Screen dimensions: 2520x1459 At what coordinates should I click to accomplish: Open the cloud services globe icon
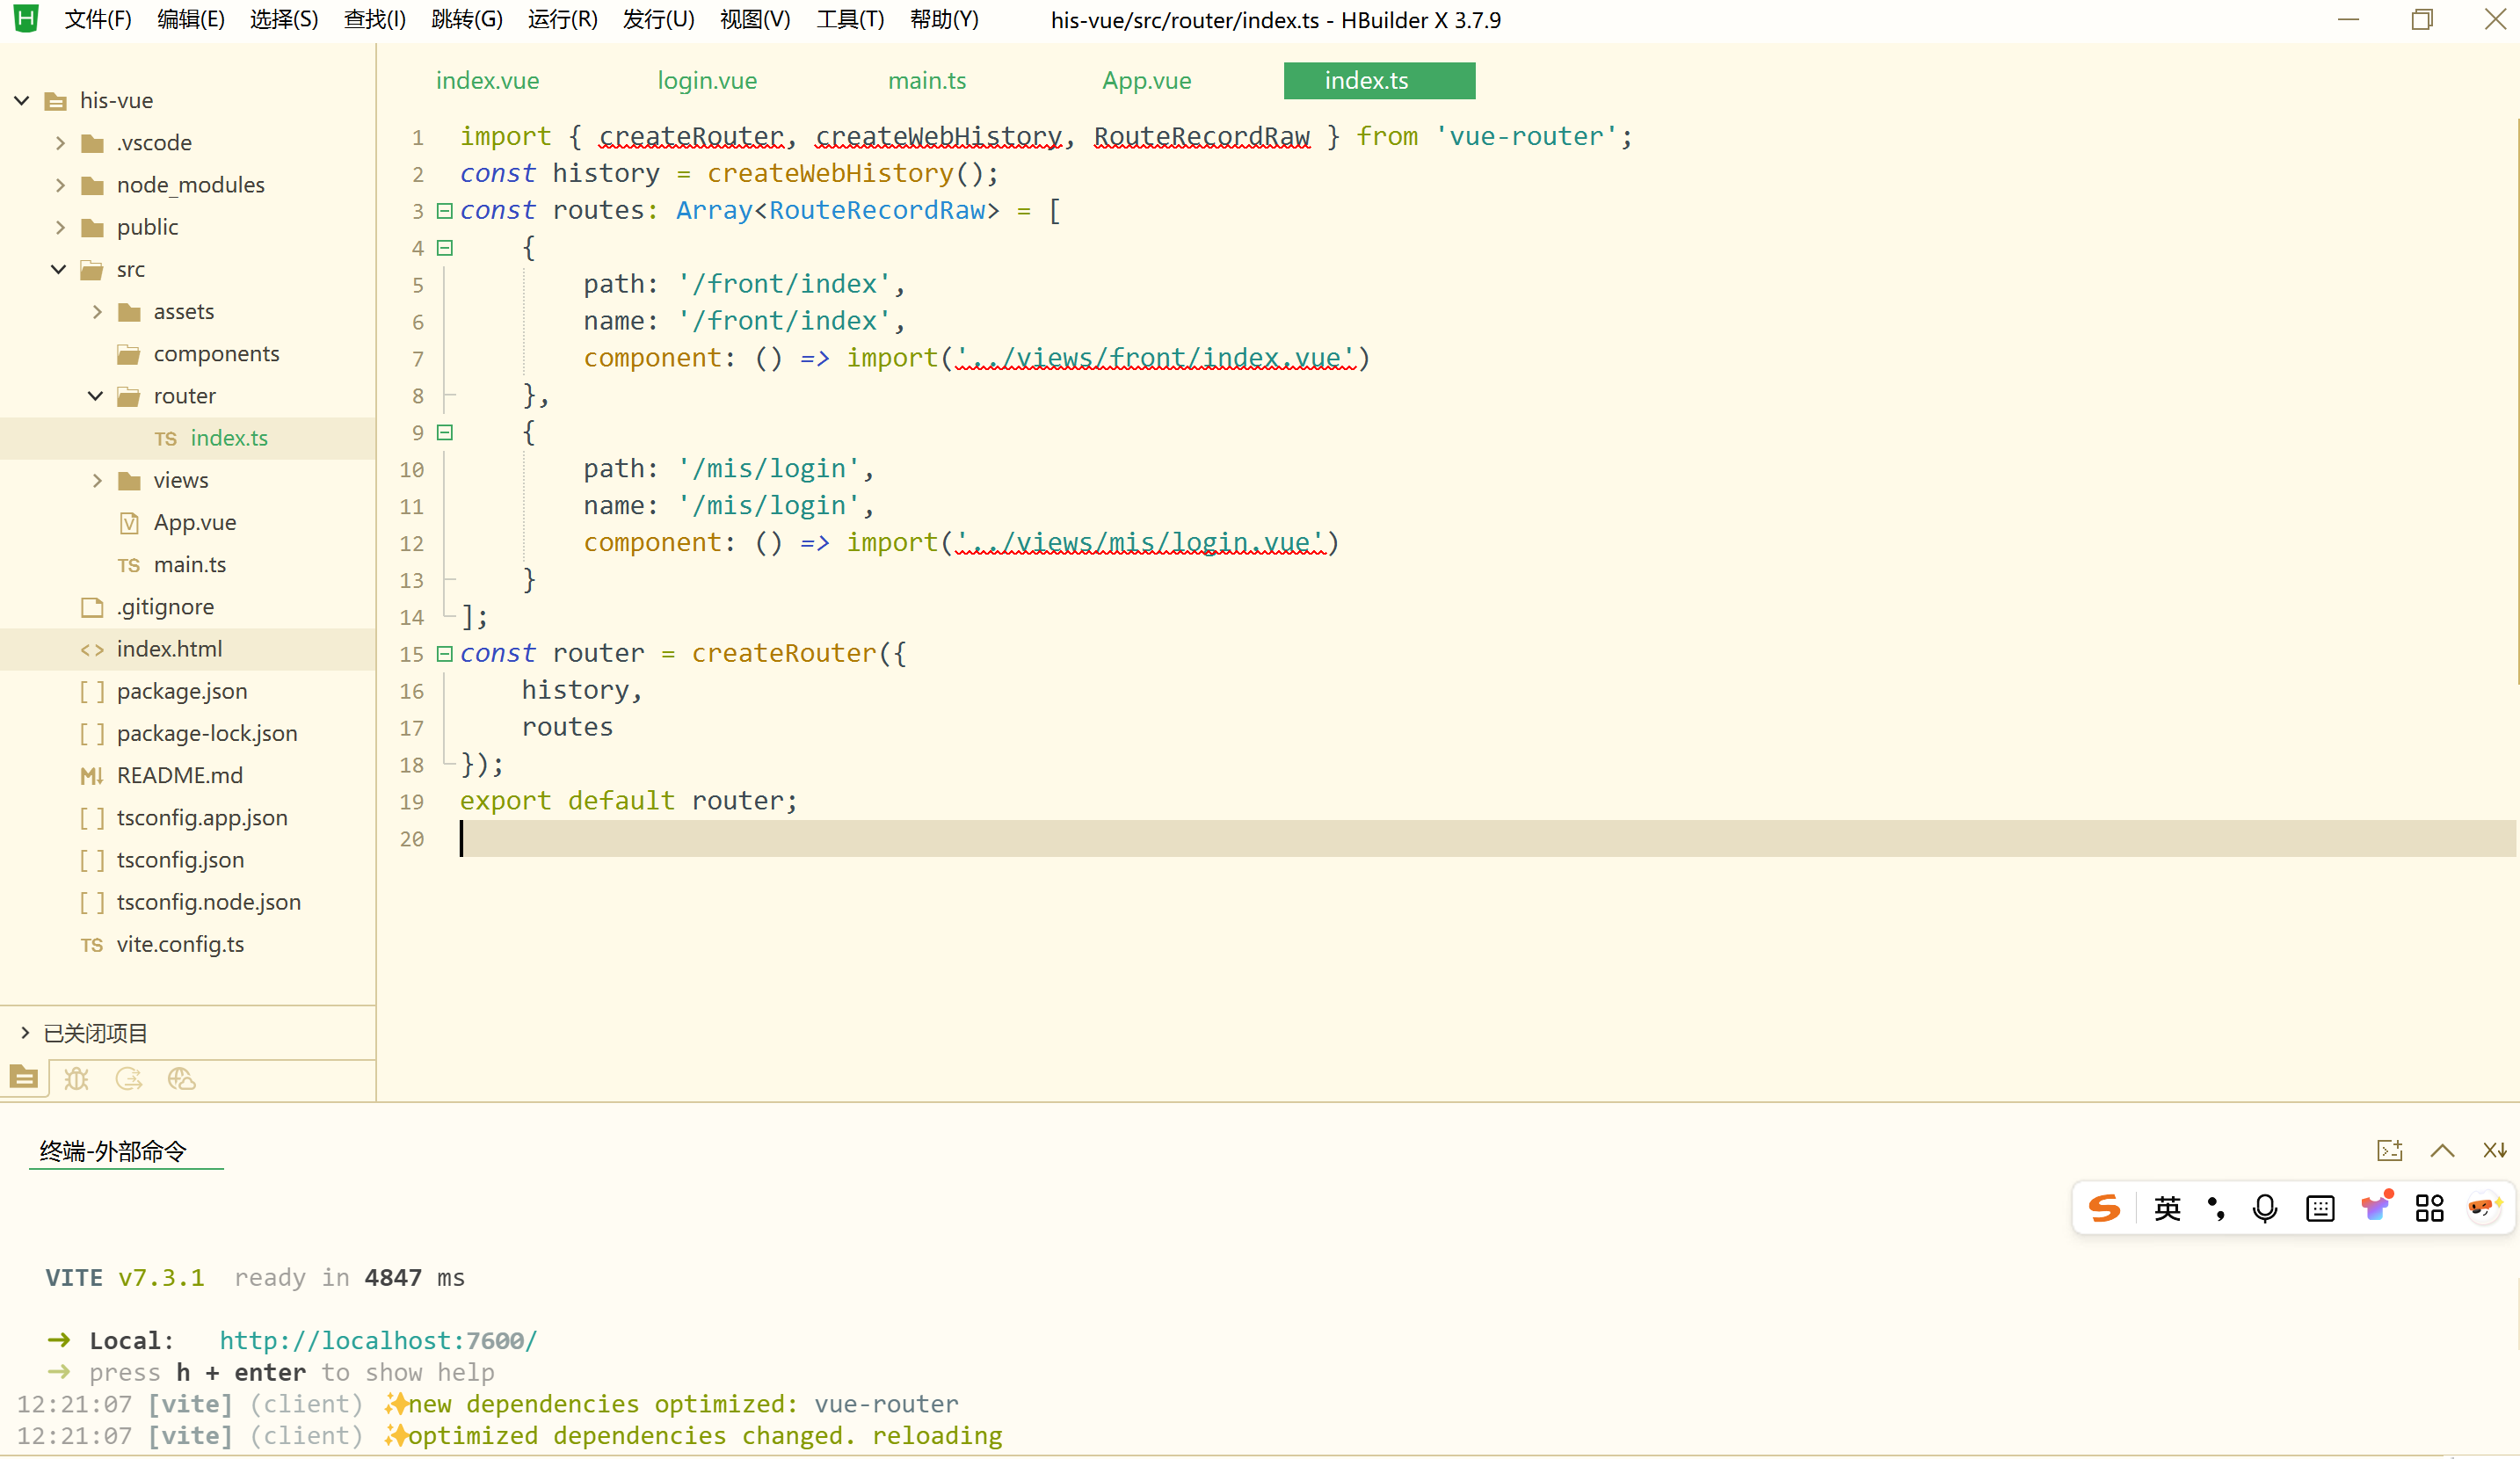tap(181, 1078)
